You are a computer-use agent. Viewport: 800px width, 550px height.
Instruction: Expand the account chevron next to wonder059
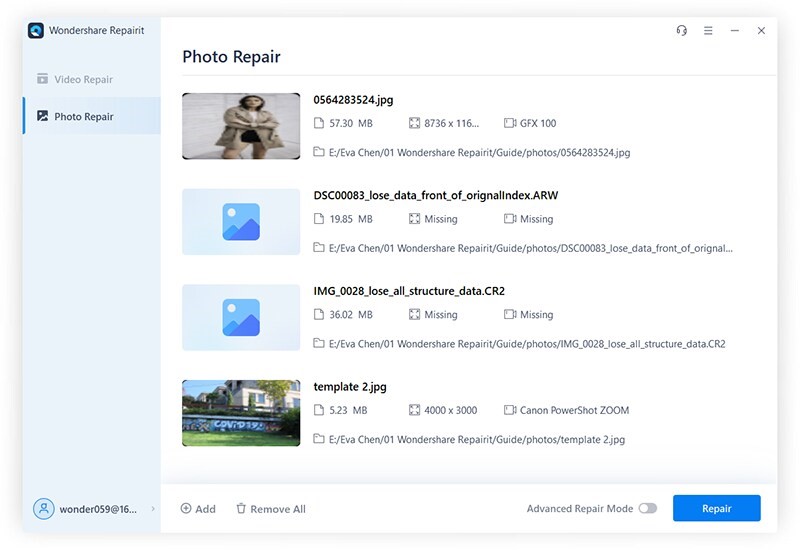point(153,509)
